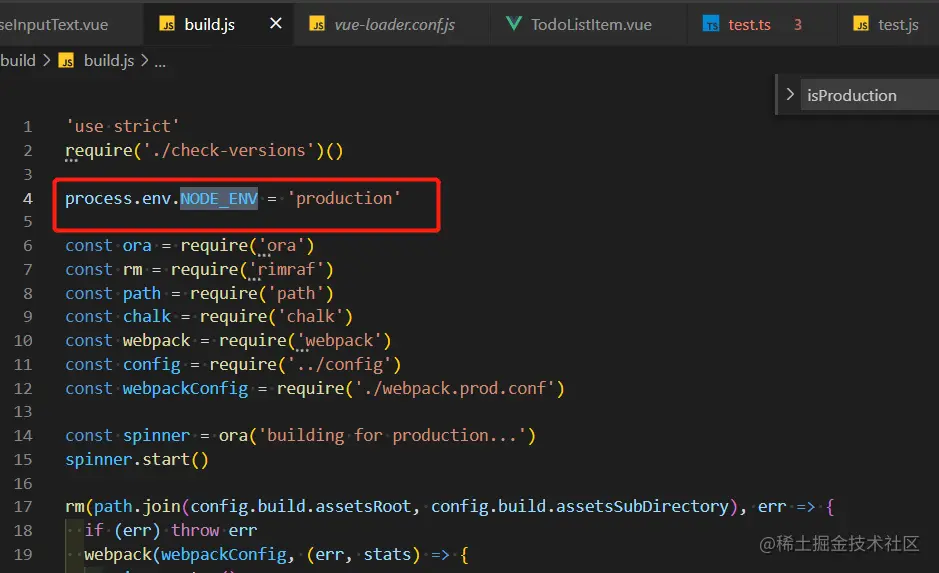Viewport: 939px width, 573px height.
Task: Click the JS icon in the breadcrumb
Action: pos(66,60)
